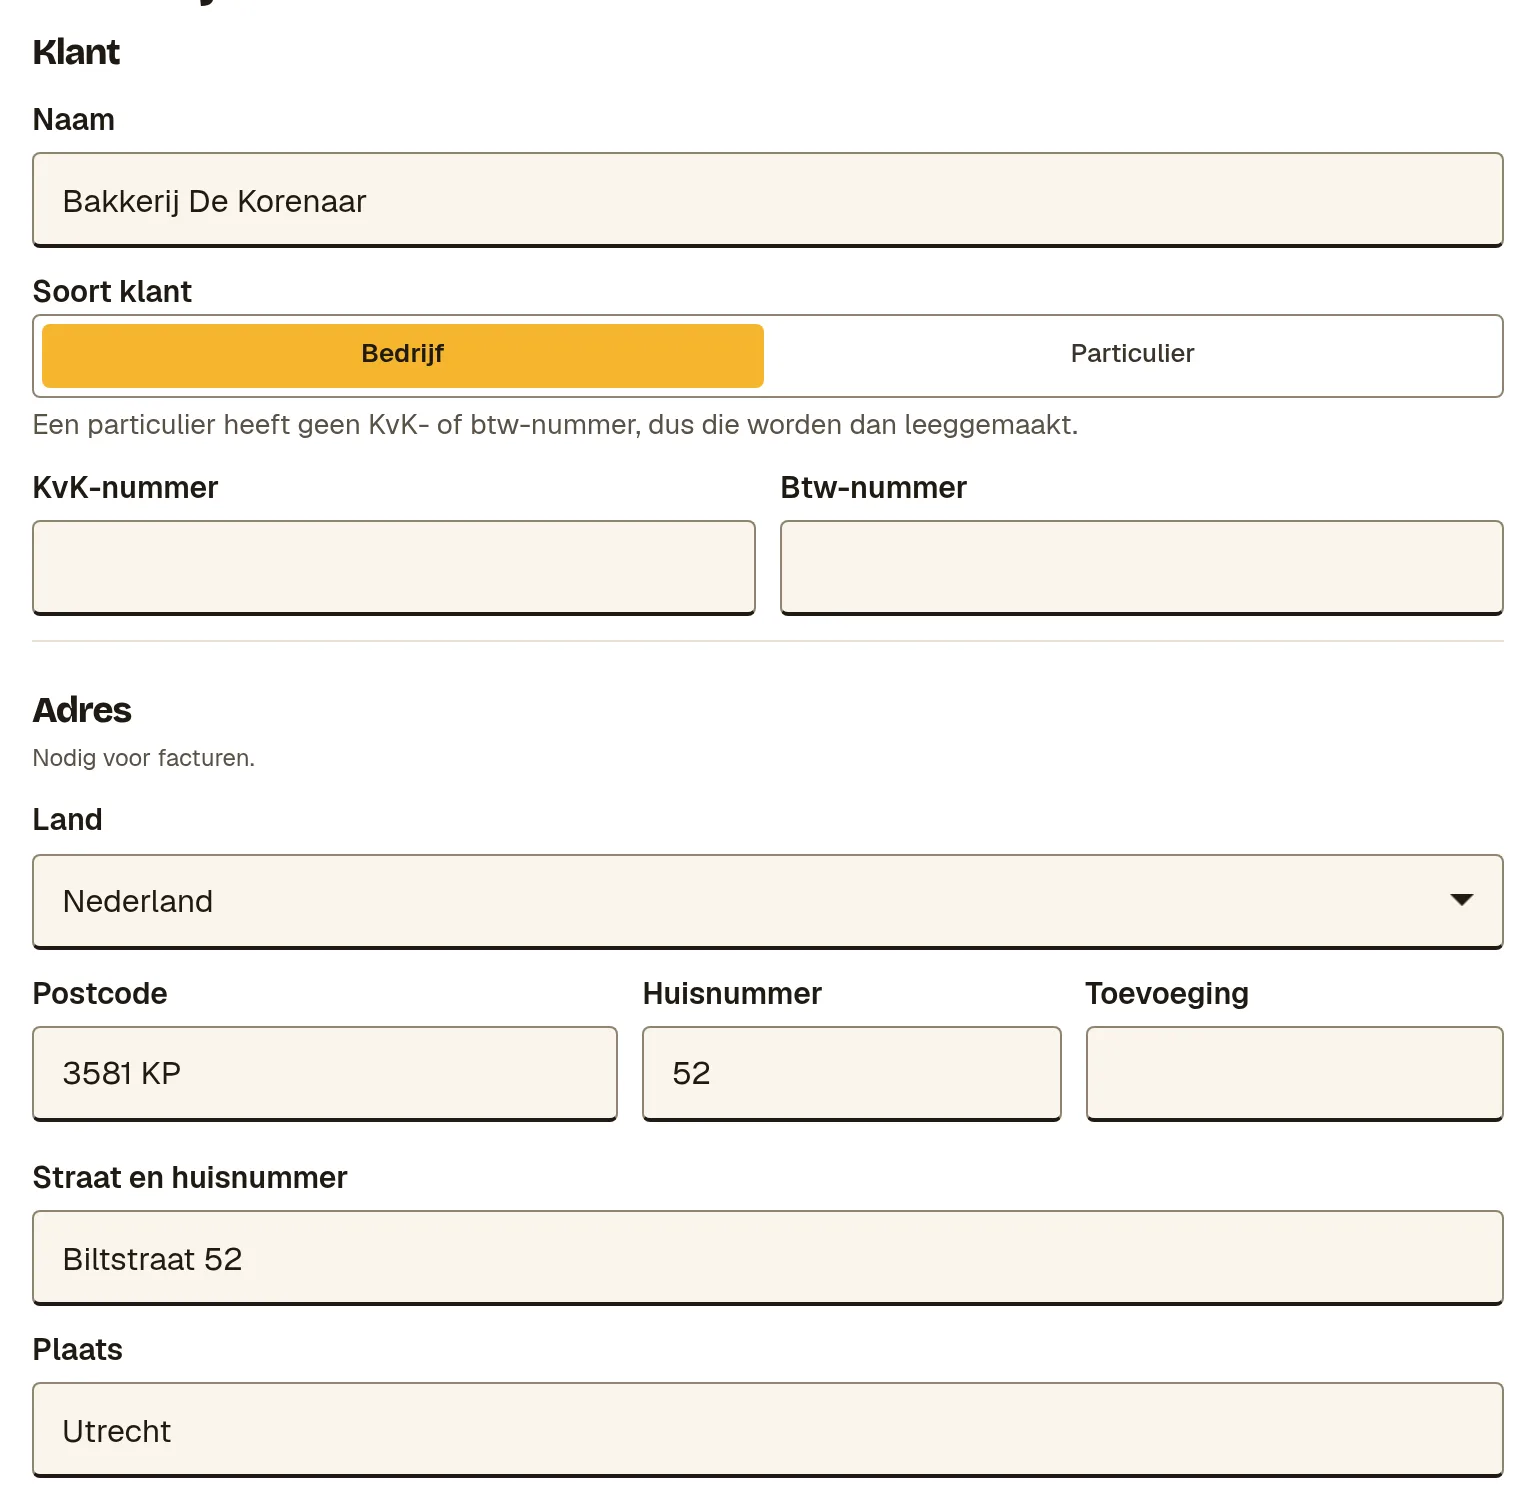Click the Straat en huisnummer label
This screenshot has width=1536, height=1510.
(x=190, y=1177)
